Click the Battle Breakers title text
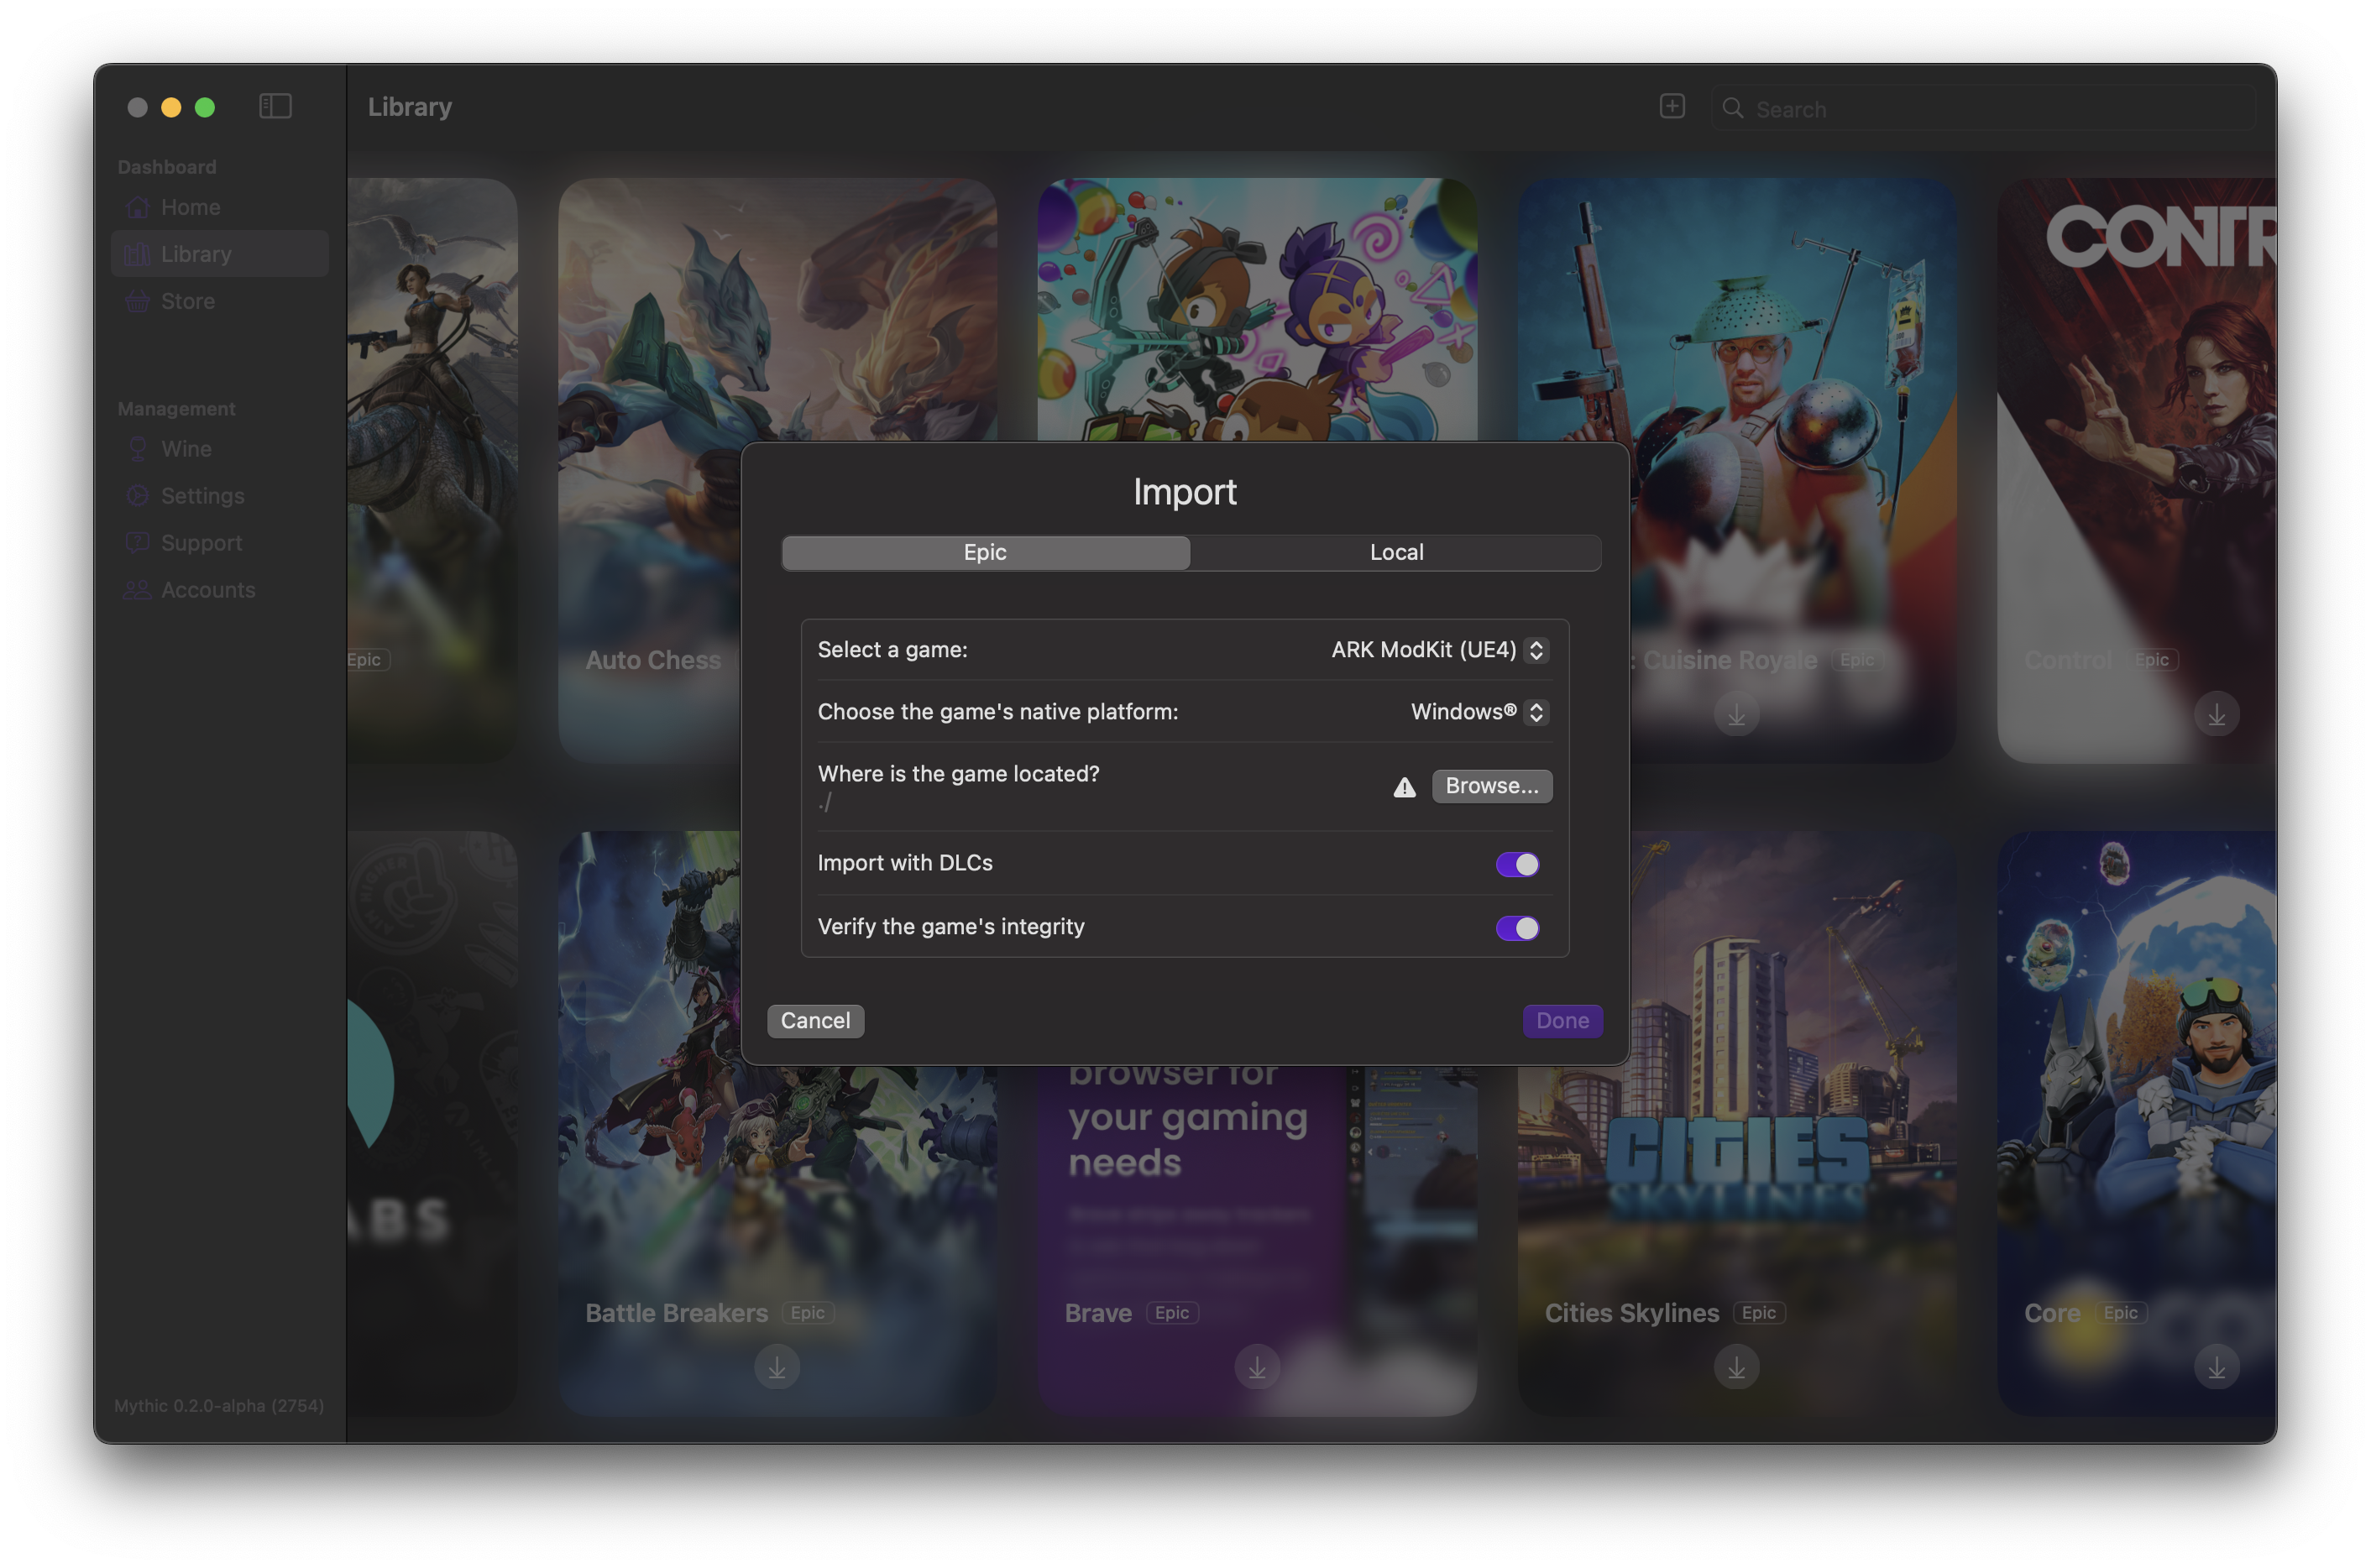 coord(677,1313)
